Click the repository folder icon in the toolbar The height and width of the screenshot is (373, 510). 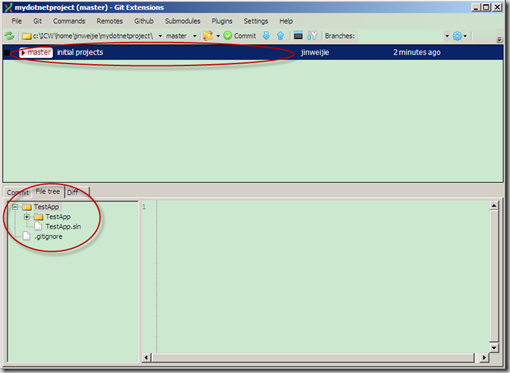tap(27, 36)
